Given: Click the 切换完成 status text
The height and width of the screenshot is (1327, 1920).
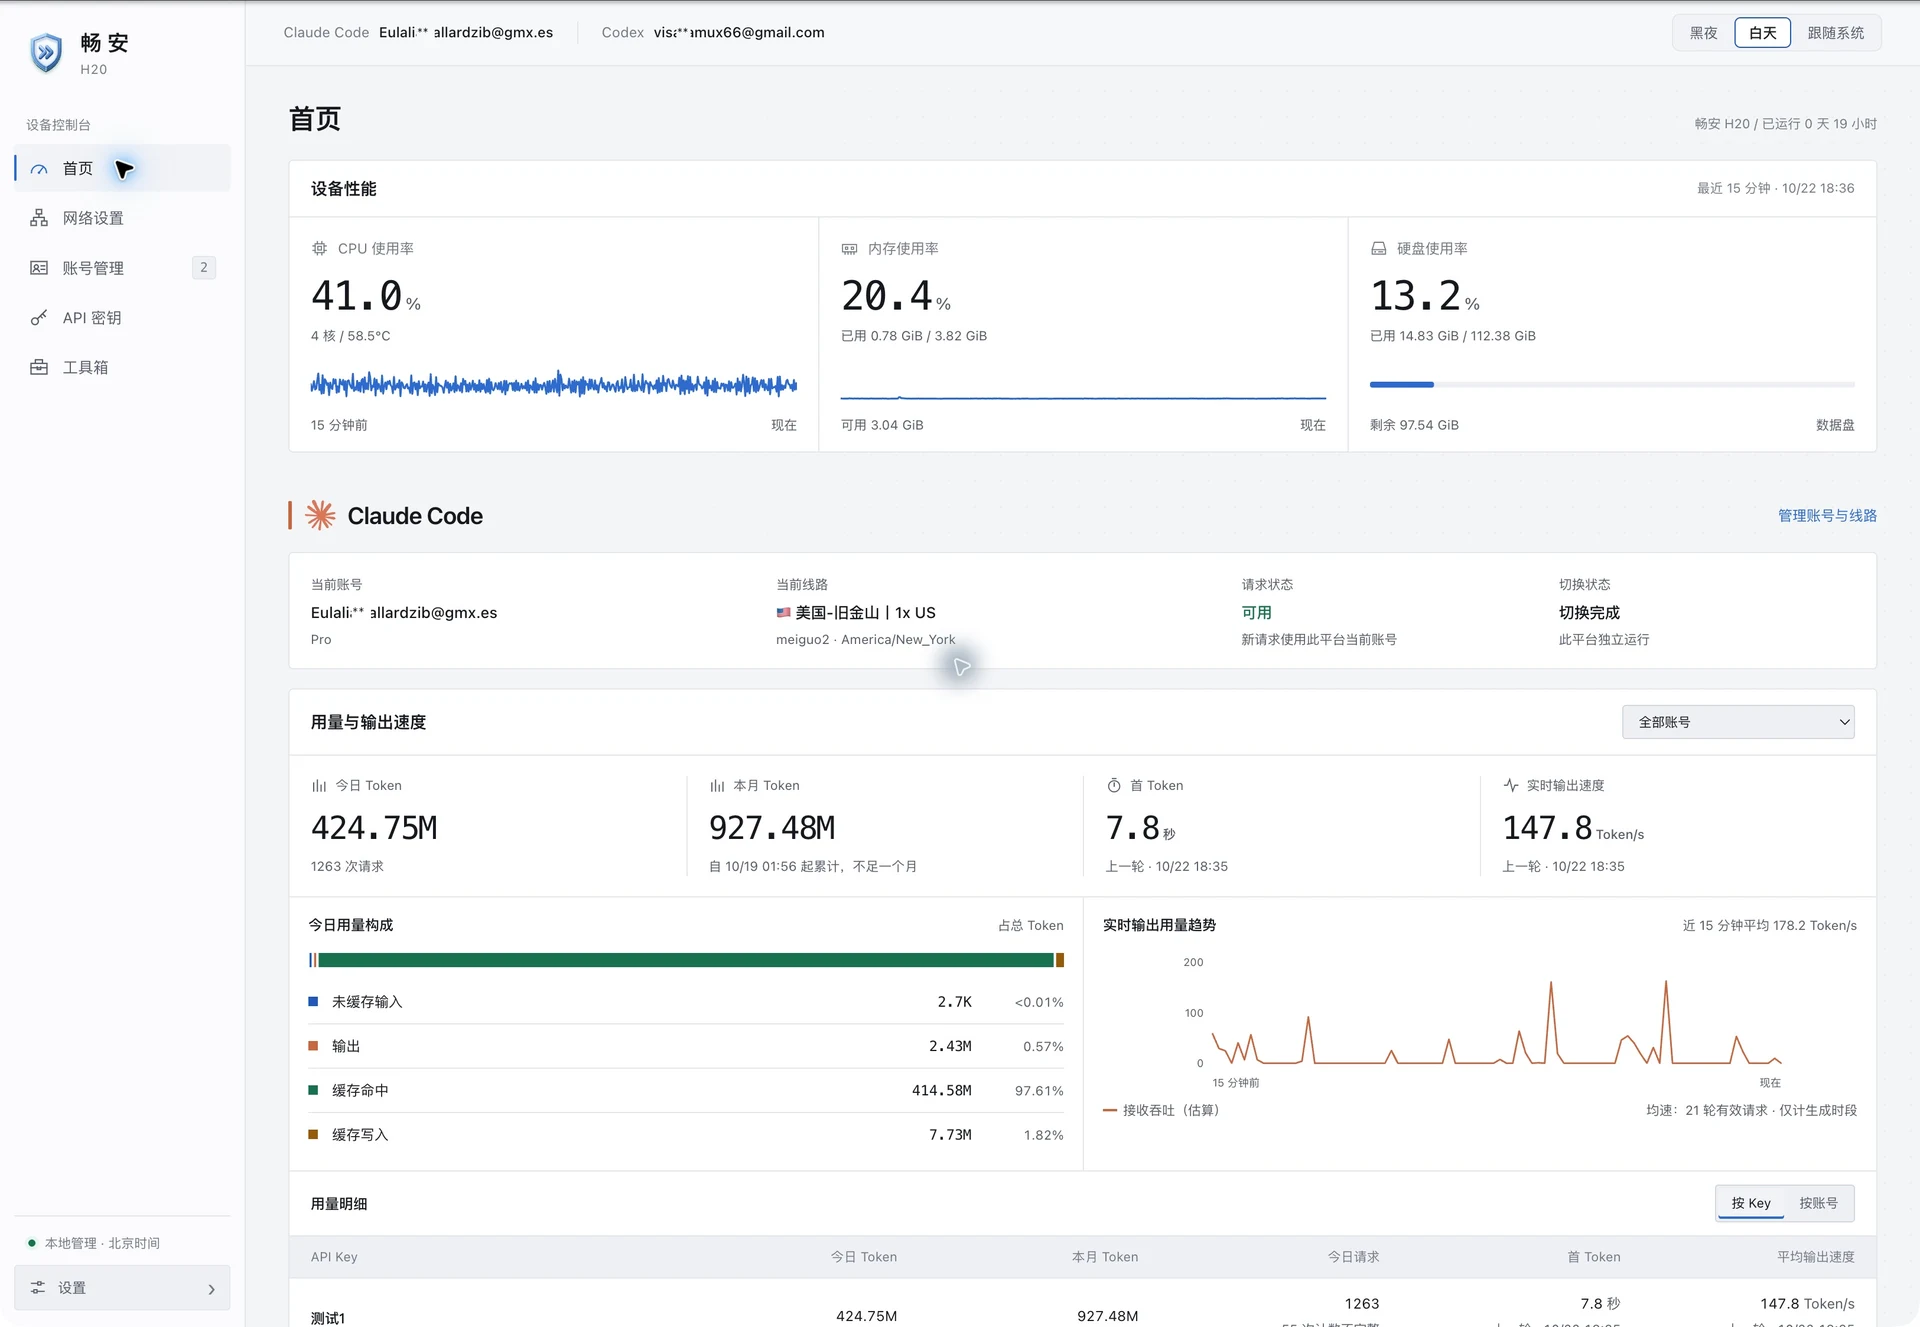Looking at the screenshot, I should pyautogui.click(x=1589, y=612).
